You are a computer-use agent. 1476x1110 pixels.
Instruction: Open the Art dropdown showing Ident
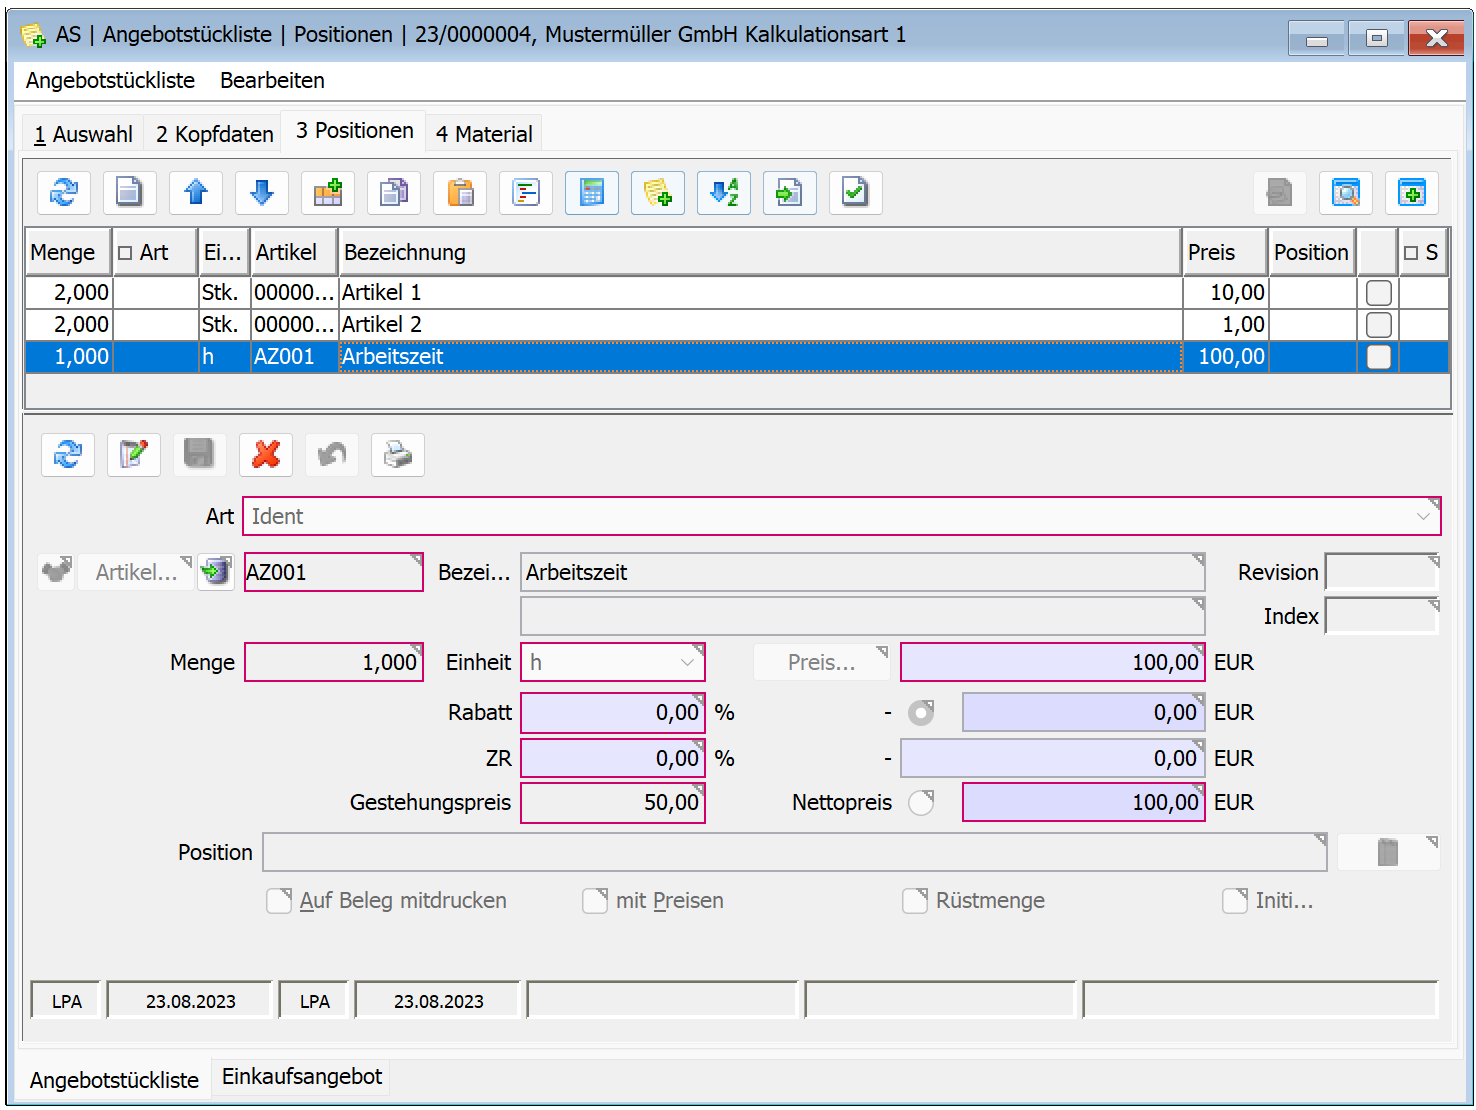coord(1422,517)
